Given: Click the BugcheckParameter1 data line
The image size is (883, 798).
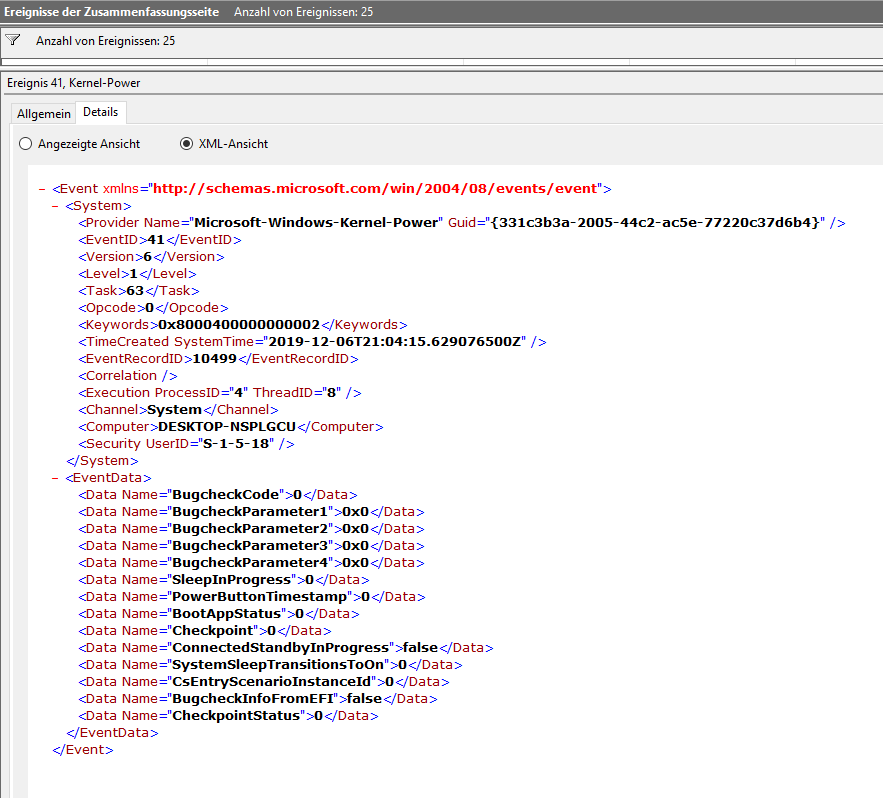Looking at the screenshot, I should [x=251, y=511].
